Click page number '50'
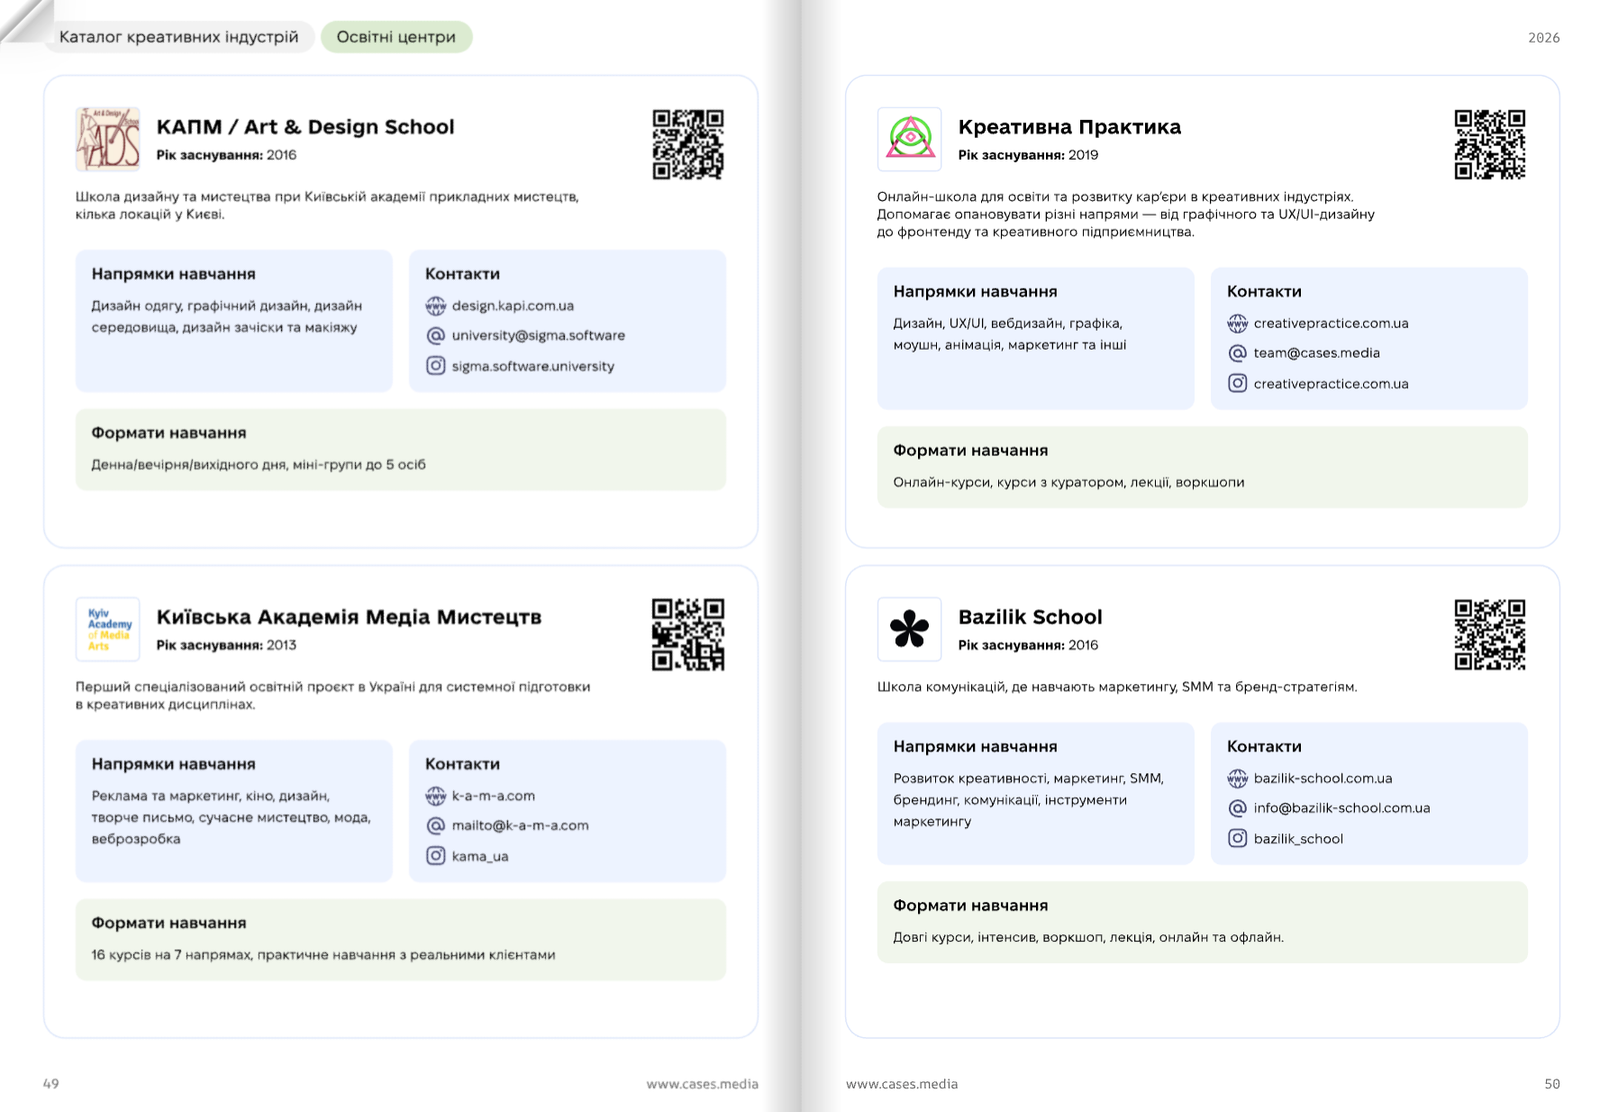The width and height of the screenshot is (1600, 1112). pyautogui.click(x=1552, y=1084)
